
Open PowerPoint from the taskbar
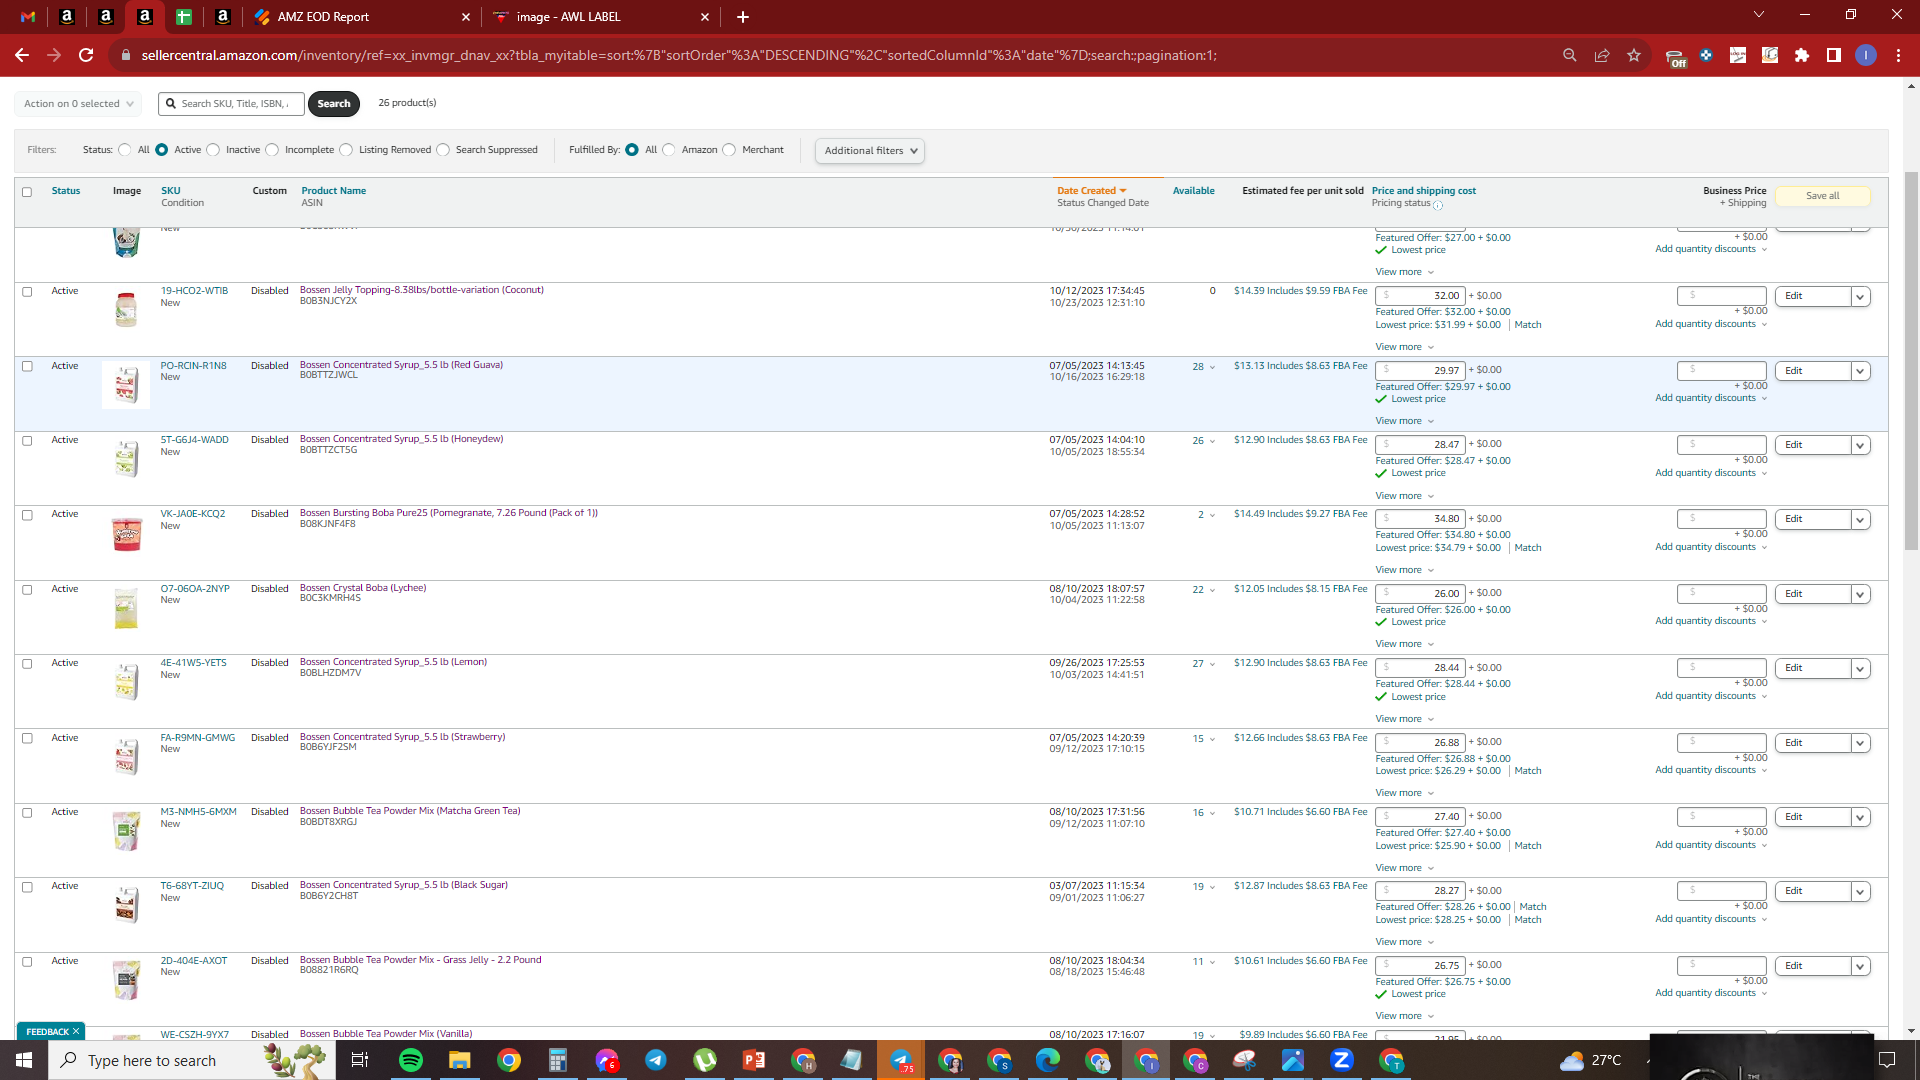coord(753,1060)
